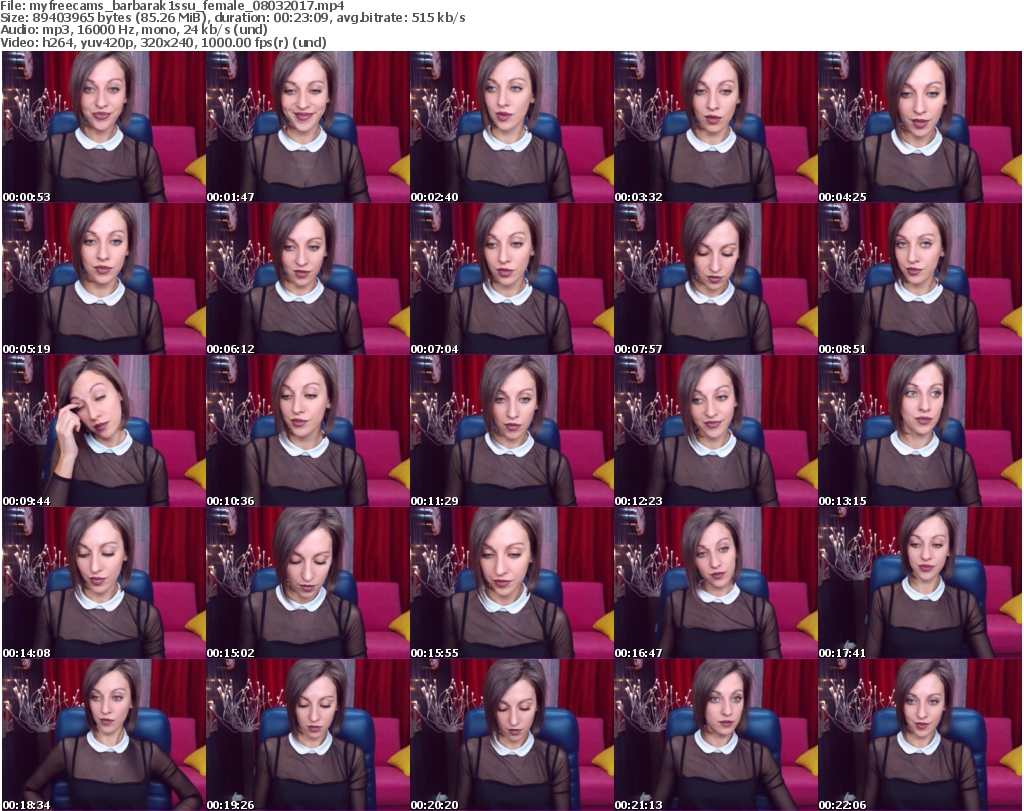Open the frame at 00:07:57
The height and width of the screenshot is (811, 1024).
click(716, 279)
